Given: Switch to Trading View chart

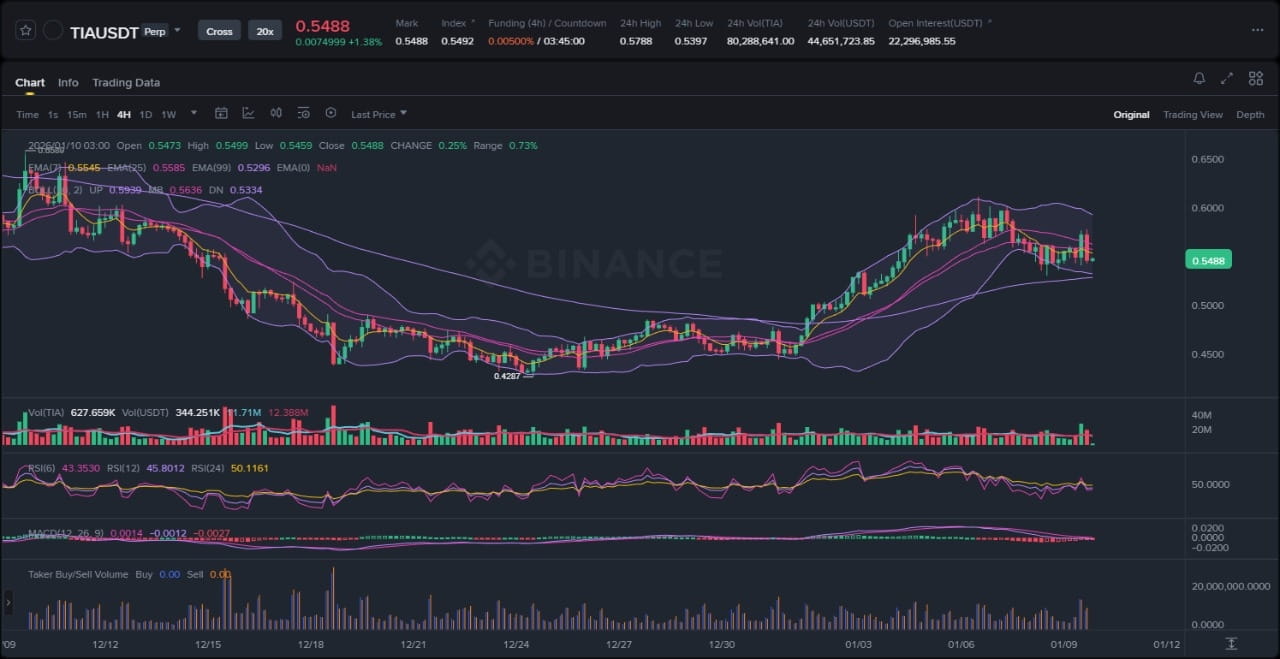Looking at the screenshot, I should (1192, 115).
